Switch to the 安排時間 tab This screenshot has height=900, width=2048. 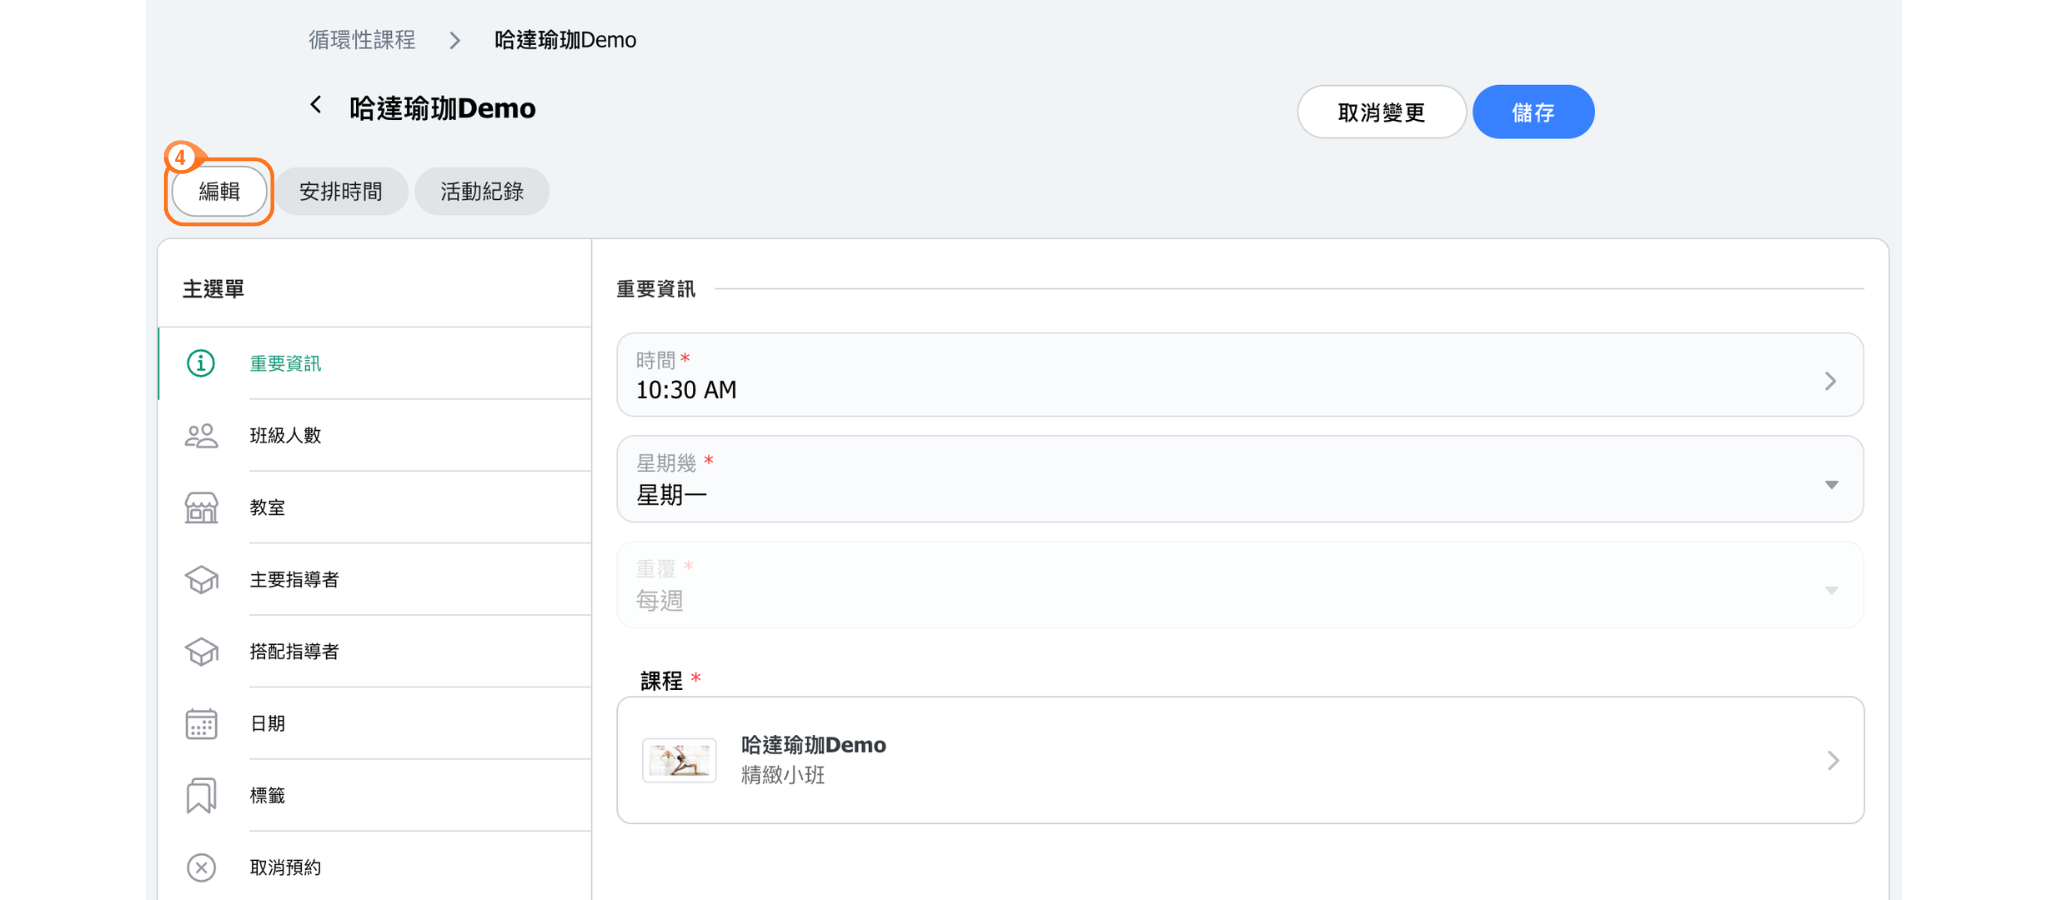[x=341, y=191]
